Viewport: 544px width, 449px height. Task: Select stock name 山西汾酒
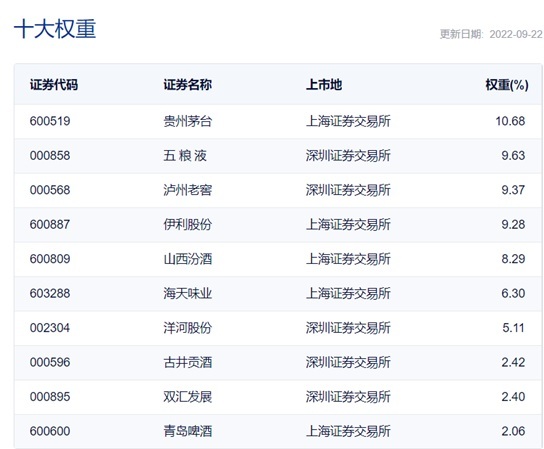[x=188, y=259]
